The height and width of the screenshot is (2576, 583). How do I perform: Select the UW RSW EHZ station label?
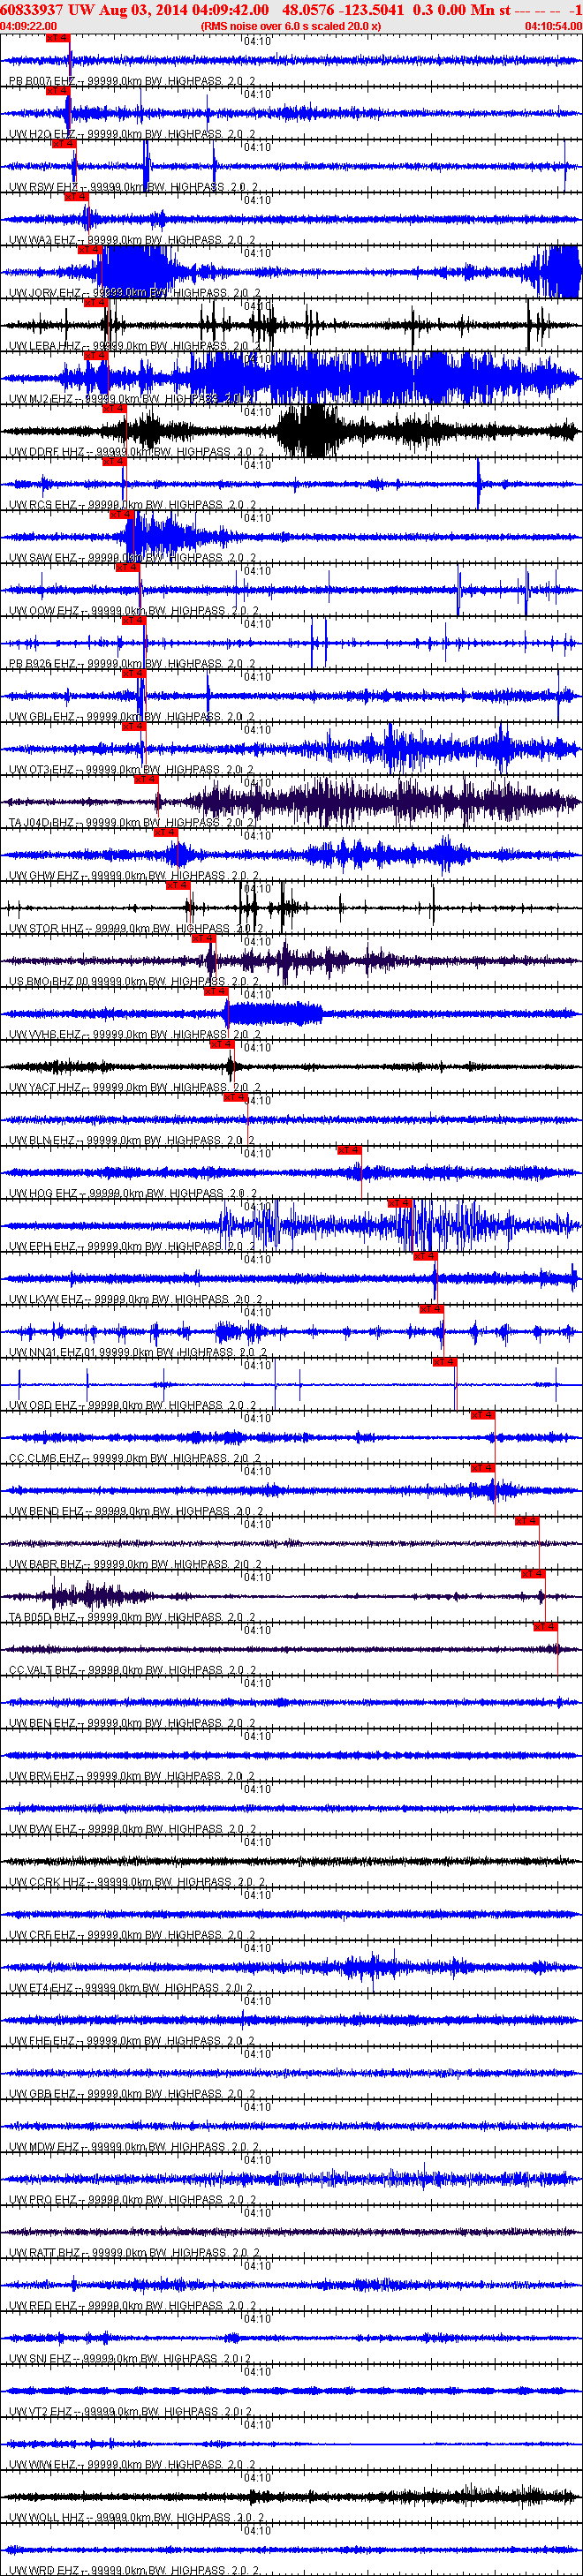133,187
